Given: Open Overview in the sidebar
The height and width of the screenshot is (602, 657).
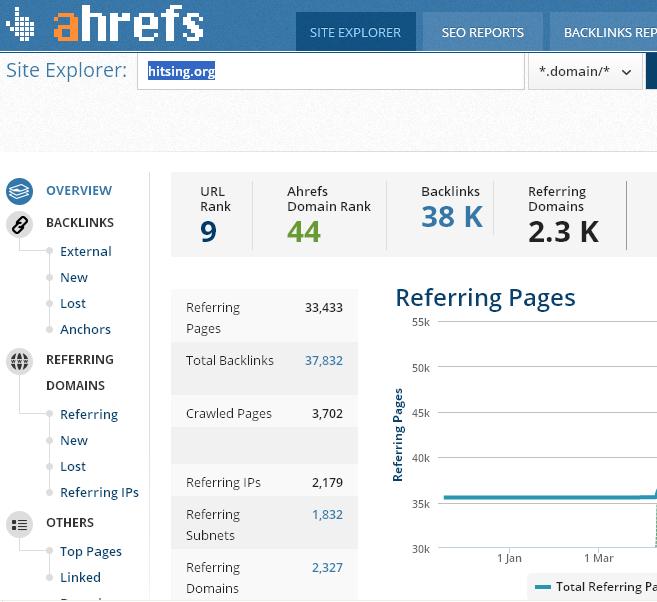Looking at the screenshot, I should click(79, 191).
